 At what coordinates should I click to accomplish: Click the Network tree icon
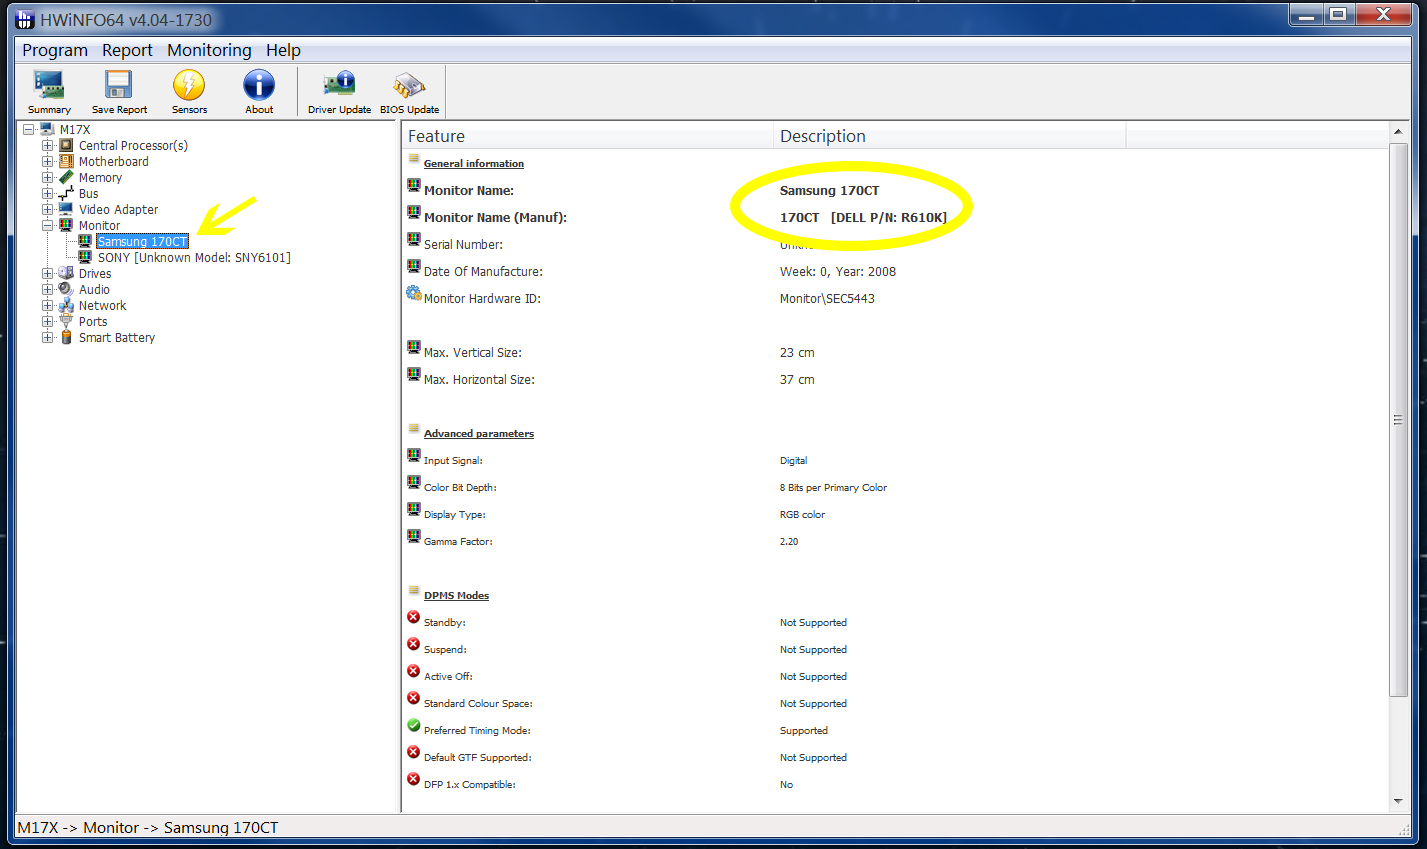tap(67, 305)
